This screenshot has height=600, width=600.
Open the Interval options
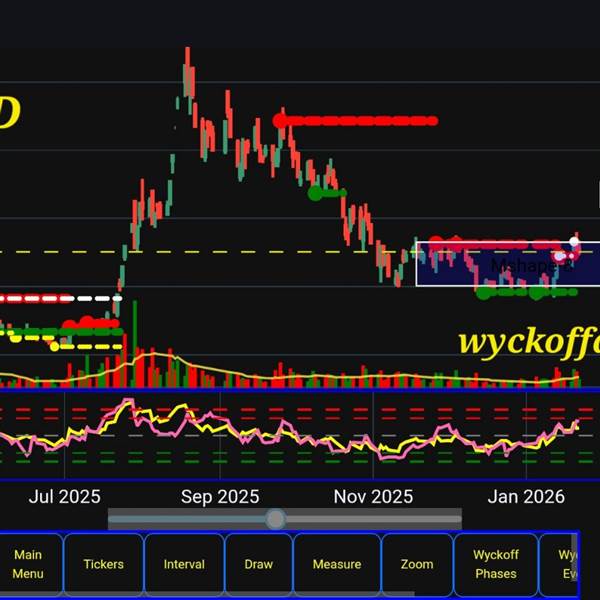point(184,564)
